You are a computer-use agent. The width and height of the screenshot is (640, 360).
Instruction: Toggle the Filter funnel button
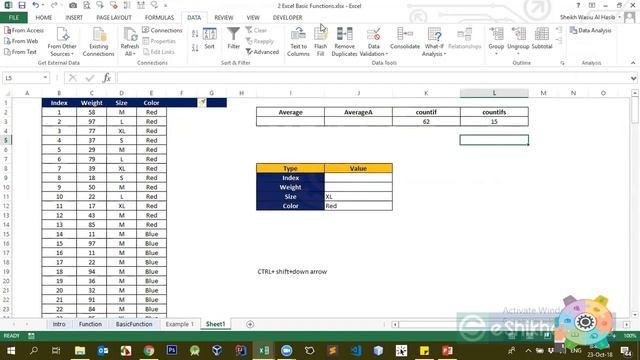tap(233, 38)
